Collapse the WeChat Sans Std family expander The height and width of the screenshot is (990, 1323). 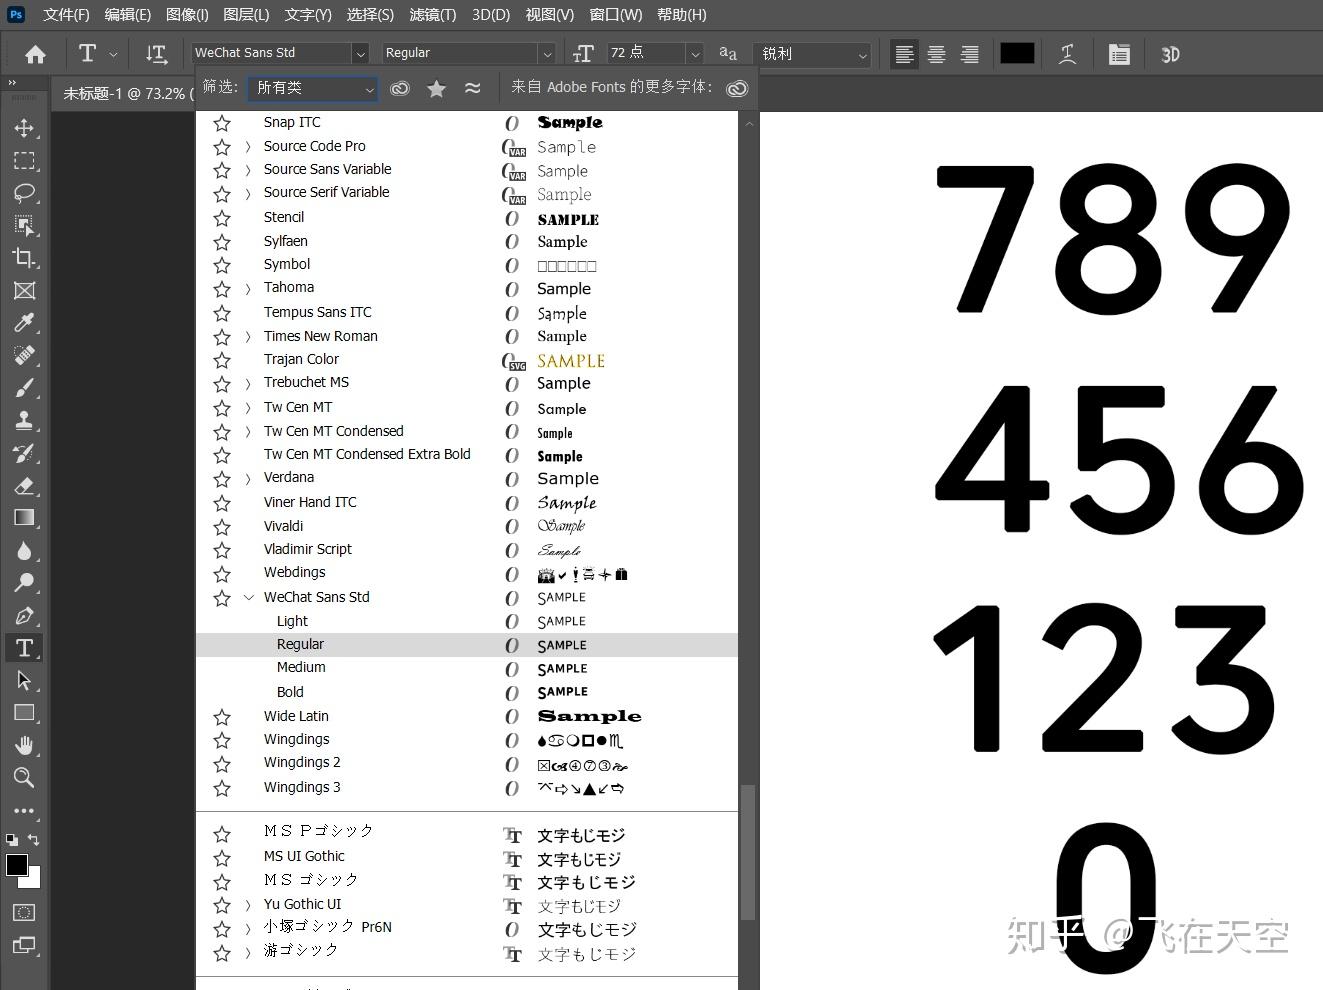pos(248,597)
